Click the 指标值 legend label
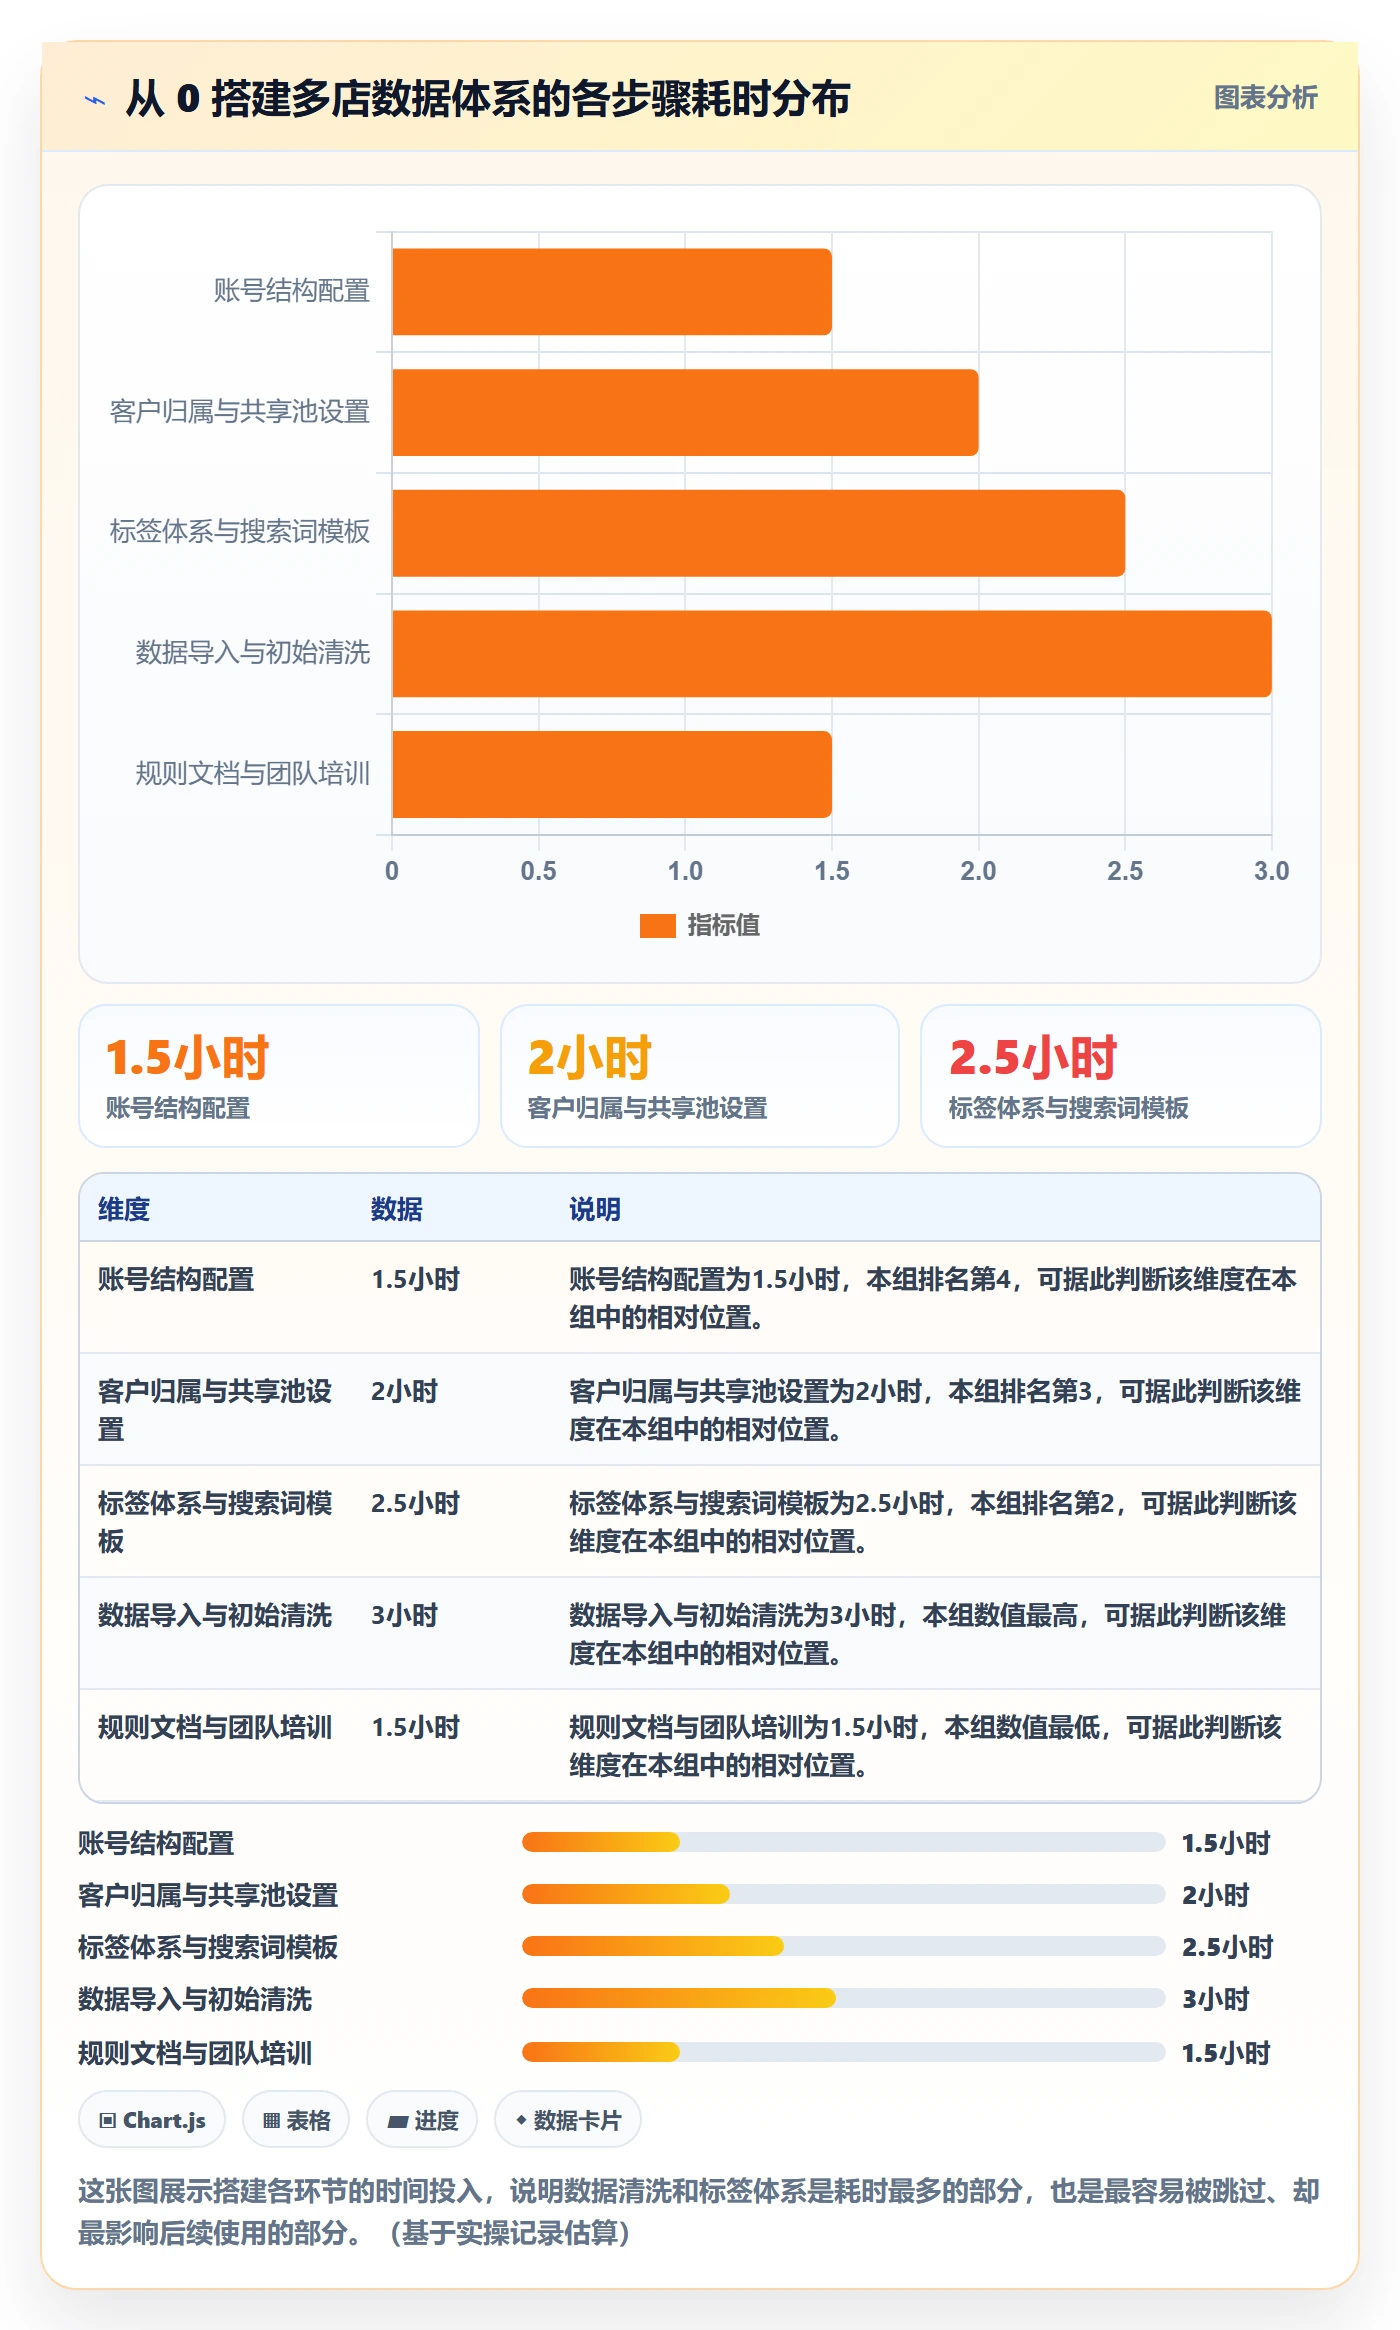The image size is (1400, 2330). coord(724,926)
